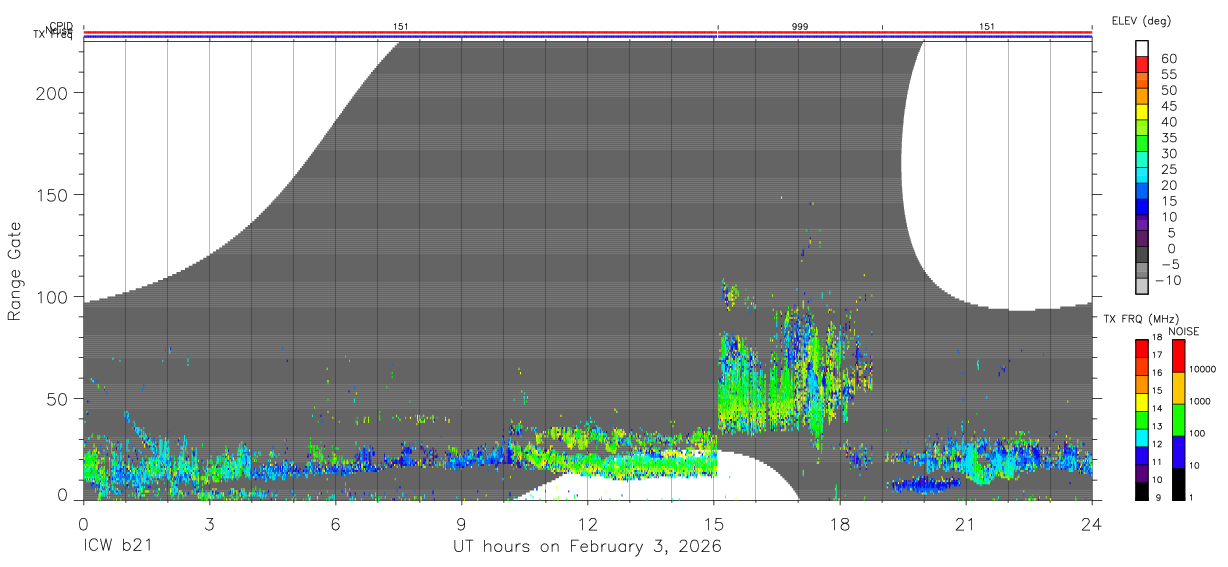The height and width of the screenshot is (567, 1228).
Task: Click the yellow segment of TX FRQ colorbar
Action: point(1142,402)
